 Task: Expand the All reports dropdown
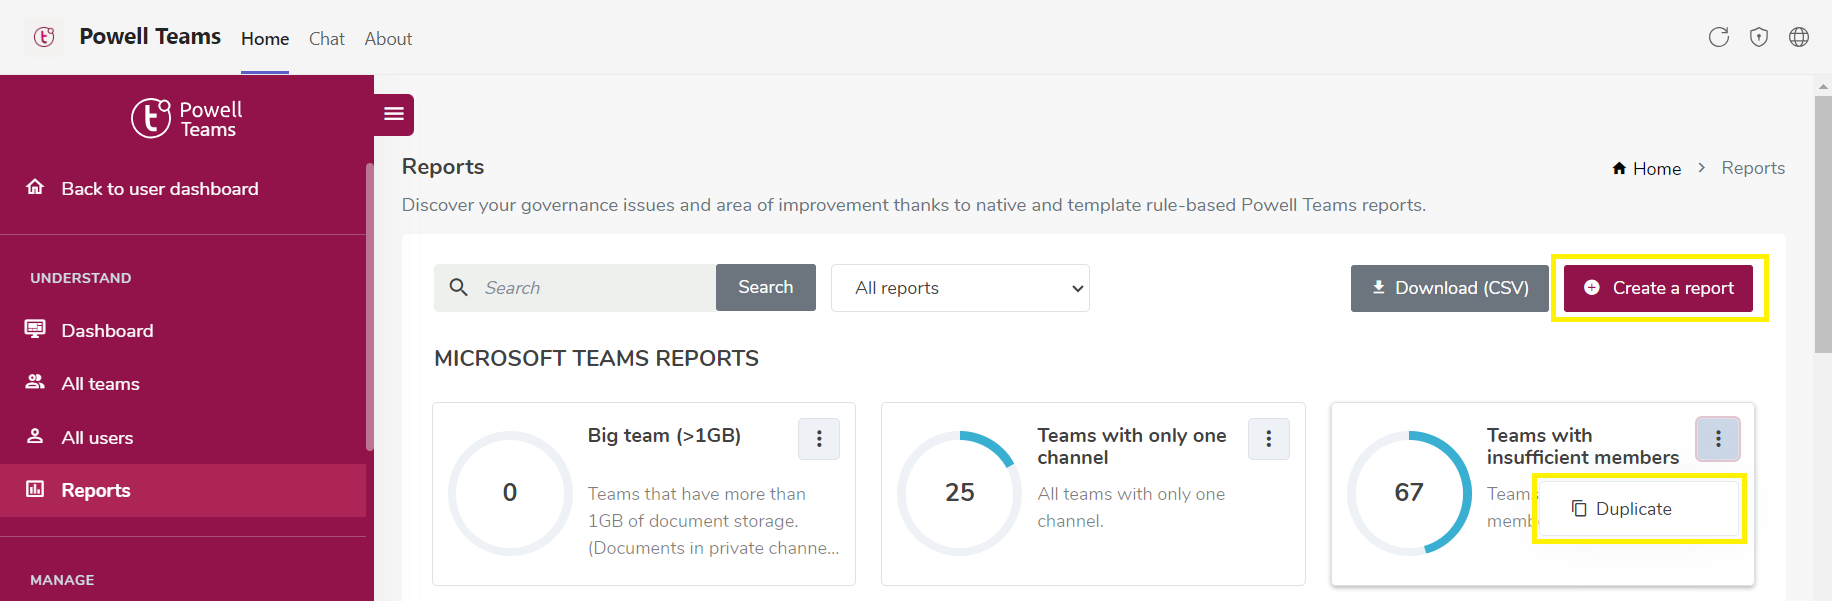pyautogui.click(x=960, y=288)
